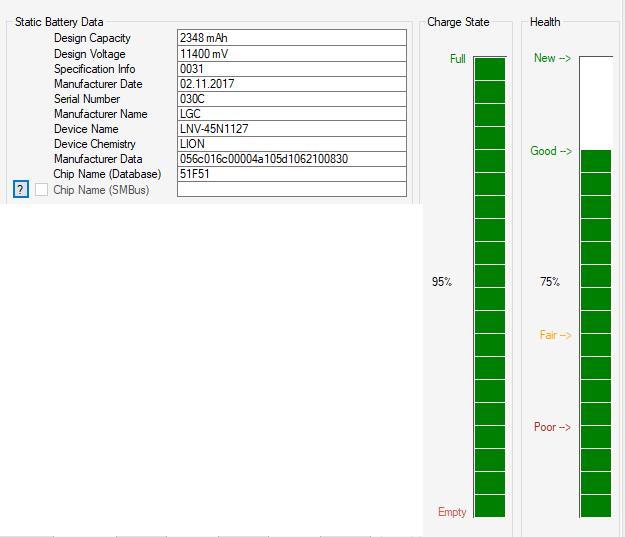The height and width of the screenshot is (537, 625).
Task: Click the Device Name label
Action: click(86, 129)
